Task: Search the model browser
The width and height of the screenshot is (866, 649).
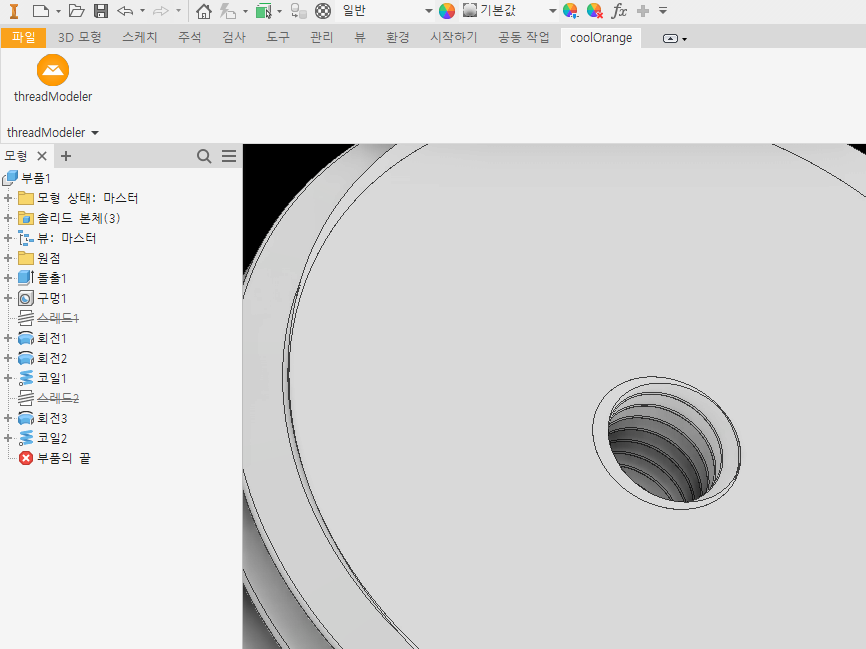Action: point(204,156)
